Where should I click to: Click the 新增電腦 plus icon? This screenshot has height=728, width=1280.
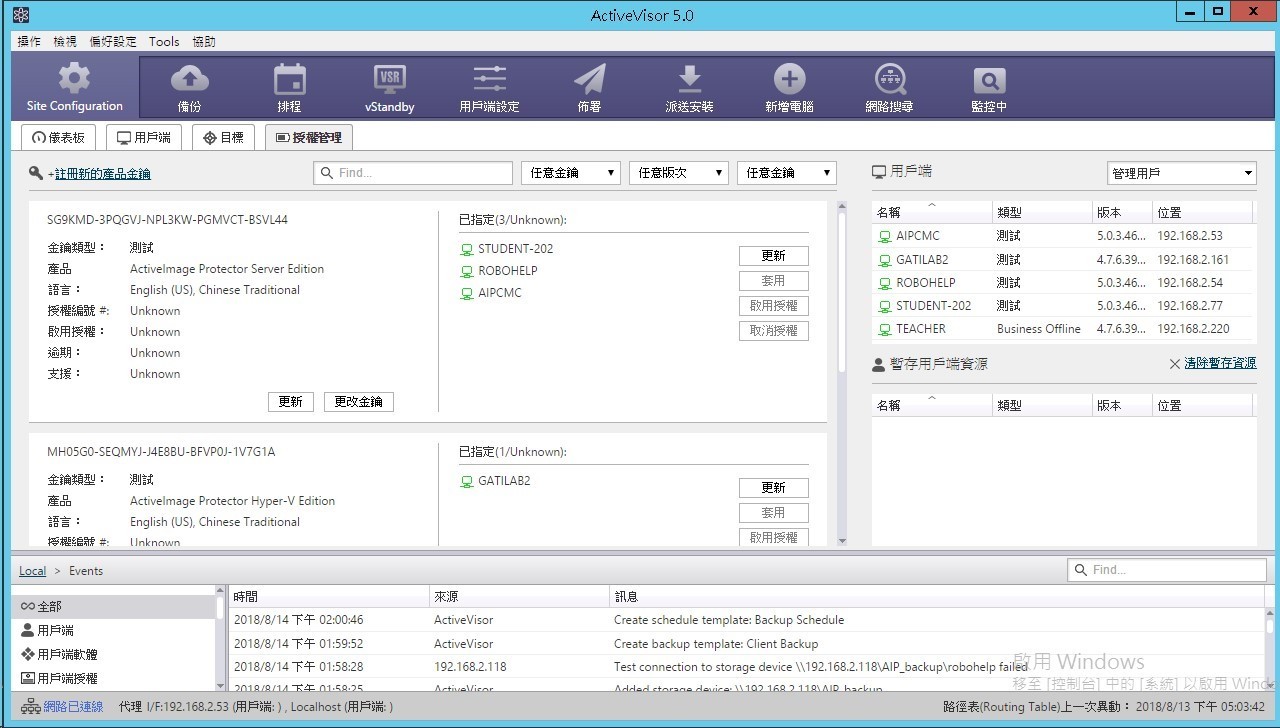pyautogui.click(x=789, y=80)
